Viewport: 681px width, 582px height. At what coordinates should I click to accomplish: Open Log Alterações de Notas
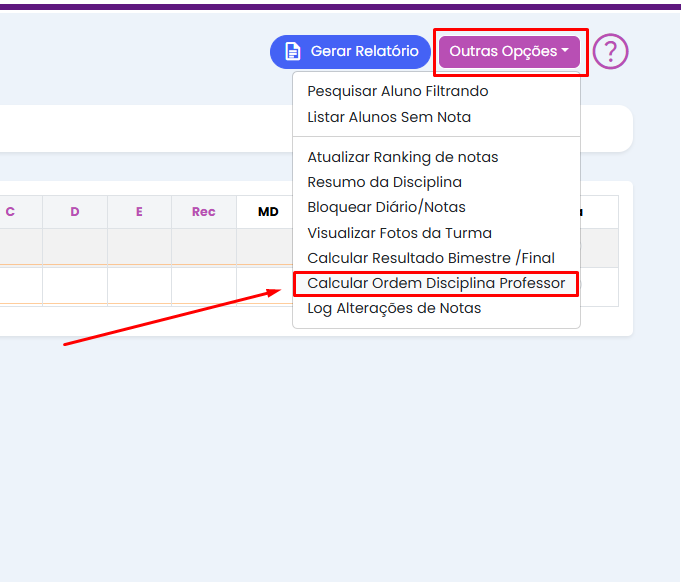(394, 308)
